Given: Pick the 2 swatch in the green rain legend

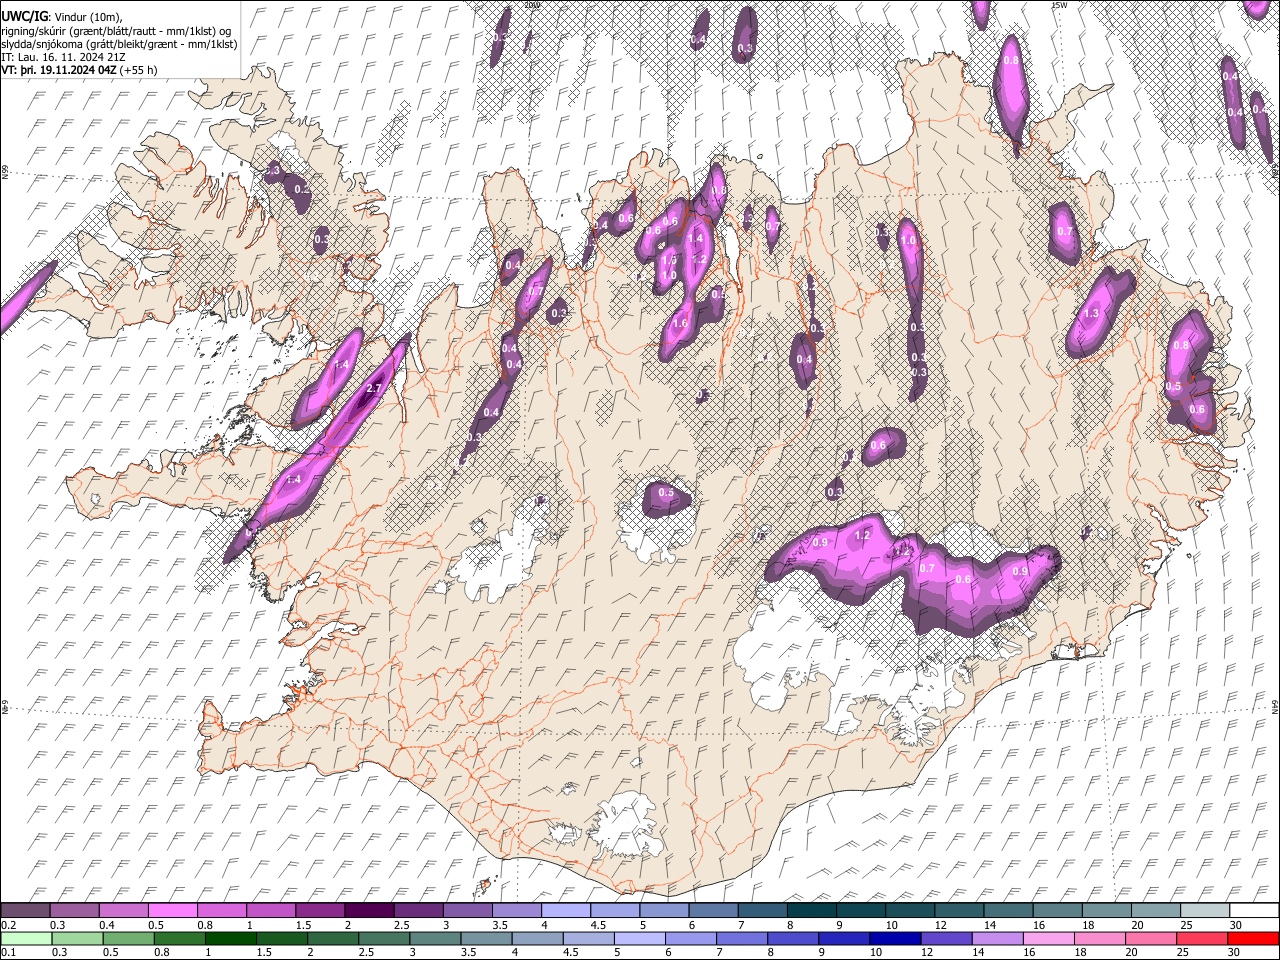Looking at the screenshot, I should [333, 938].
